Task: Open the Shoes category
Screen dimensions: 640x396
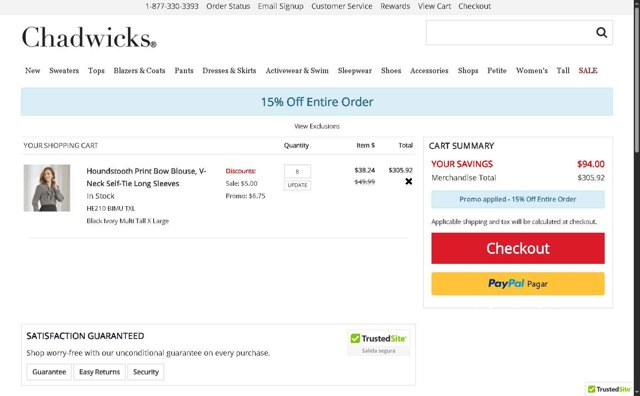Action: (x=391, y=71)
